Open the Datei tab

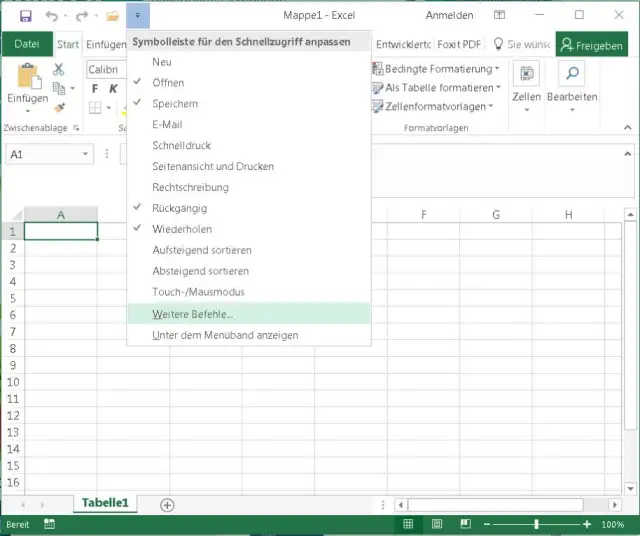tap(27, 44)
